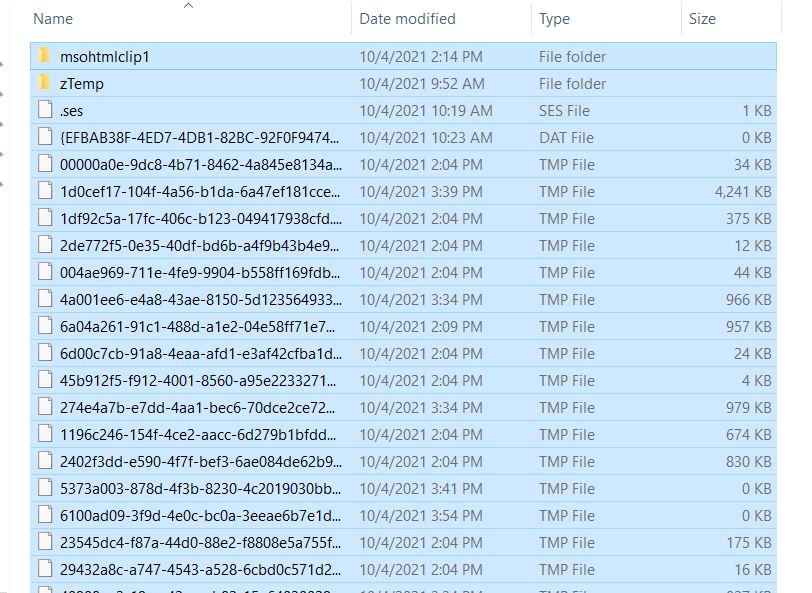
Task: Click the .ses file icon
Action: coord(44,111)
